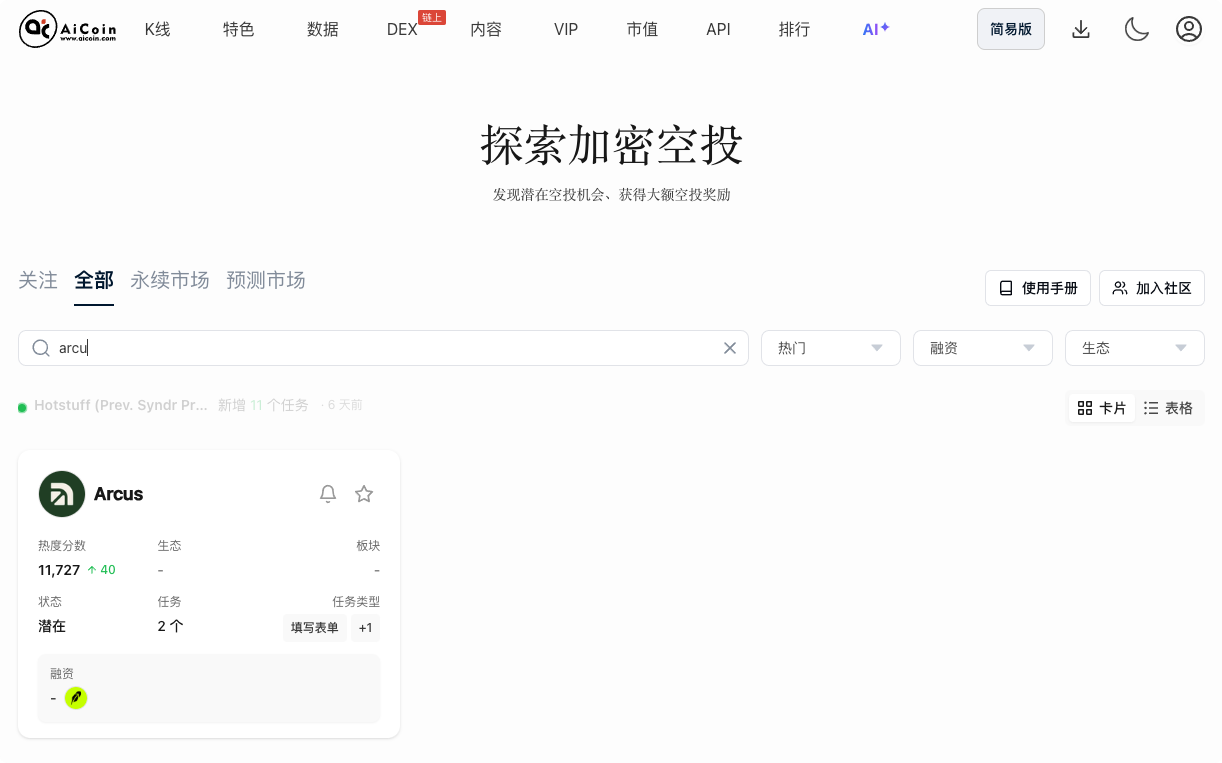Star the Arcus project as favorite
The height and width of the screenshot is (763, 1222).
click(364, 494)
